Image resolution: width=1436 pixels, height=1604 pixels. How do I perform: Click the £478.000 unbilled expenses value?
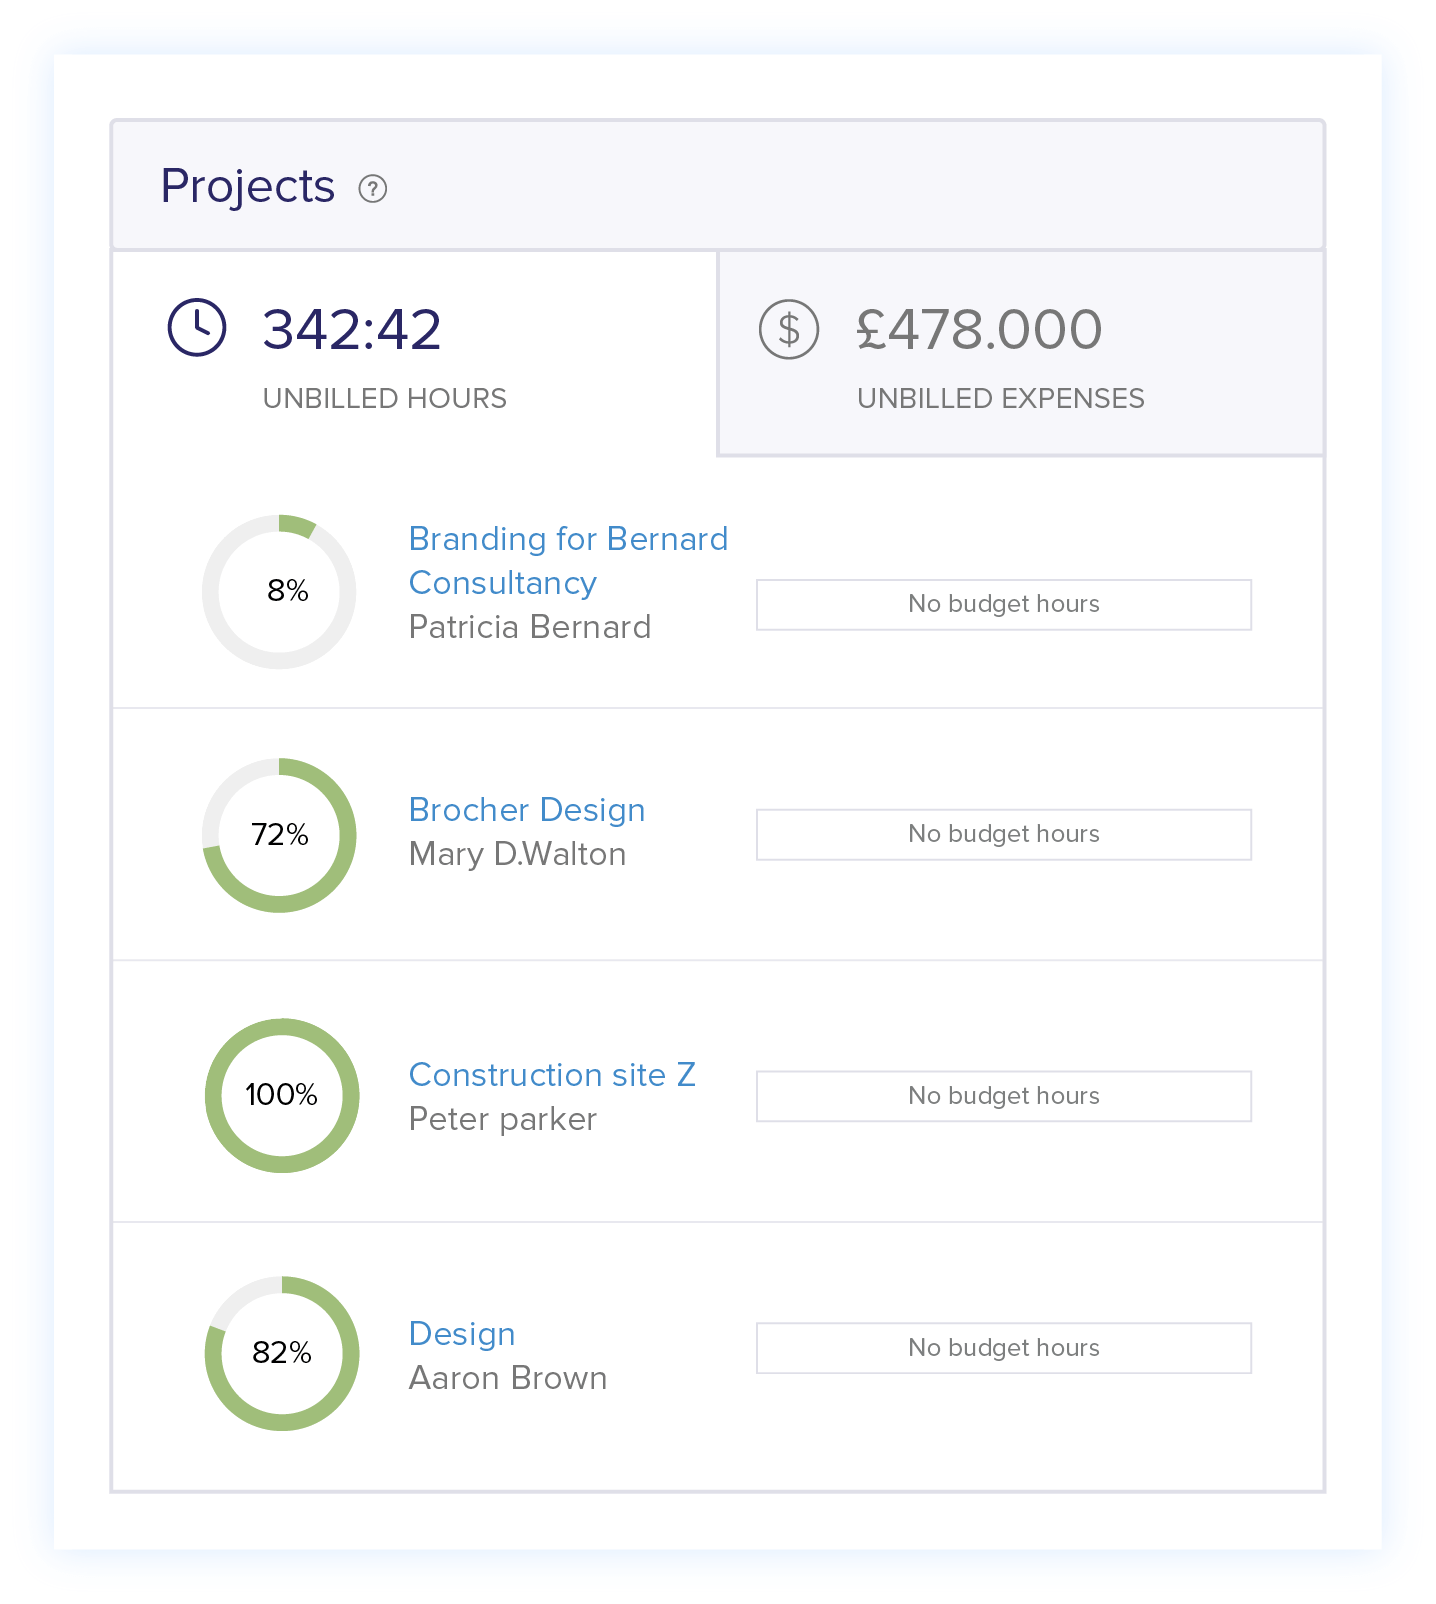(x=980, y=329)
